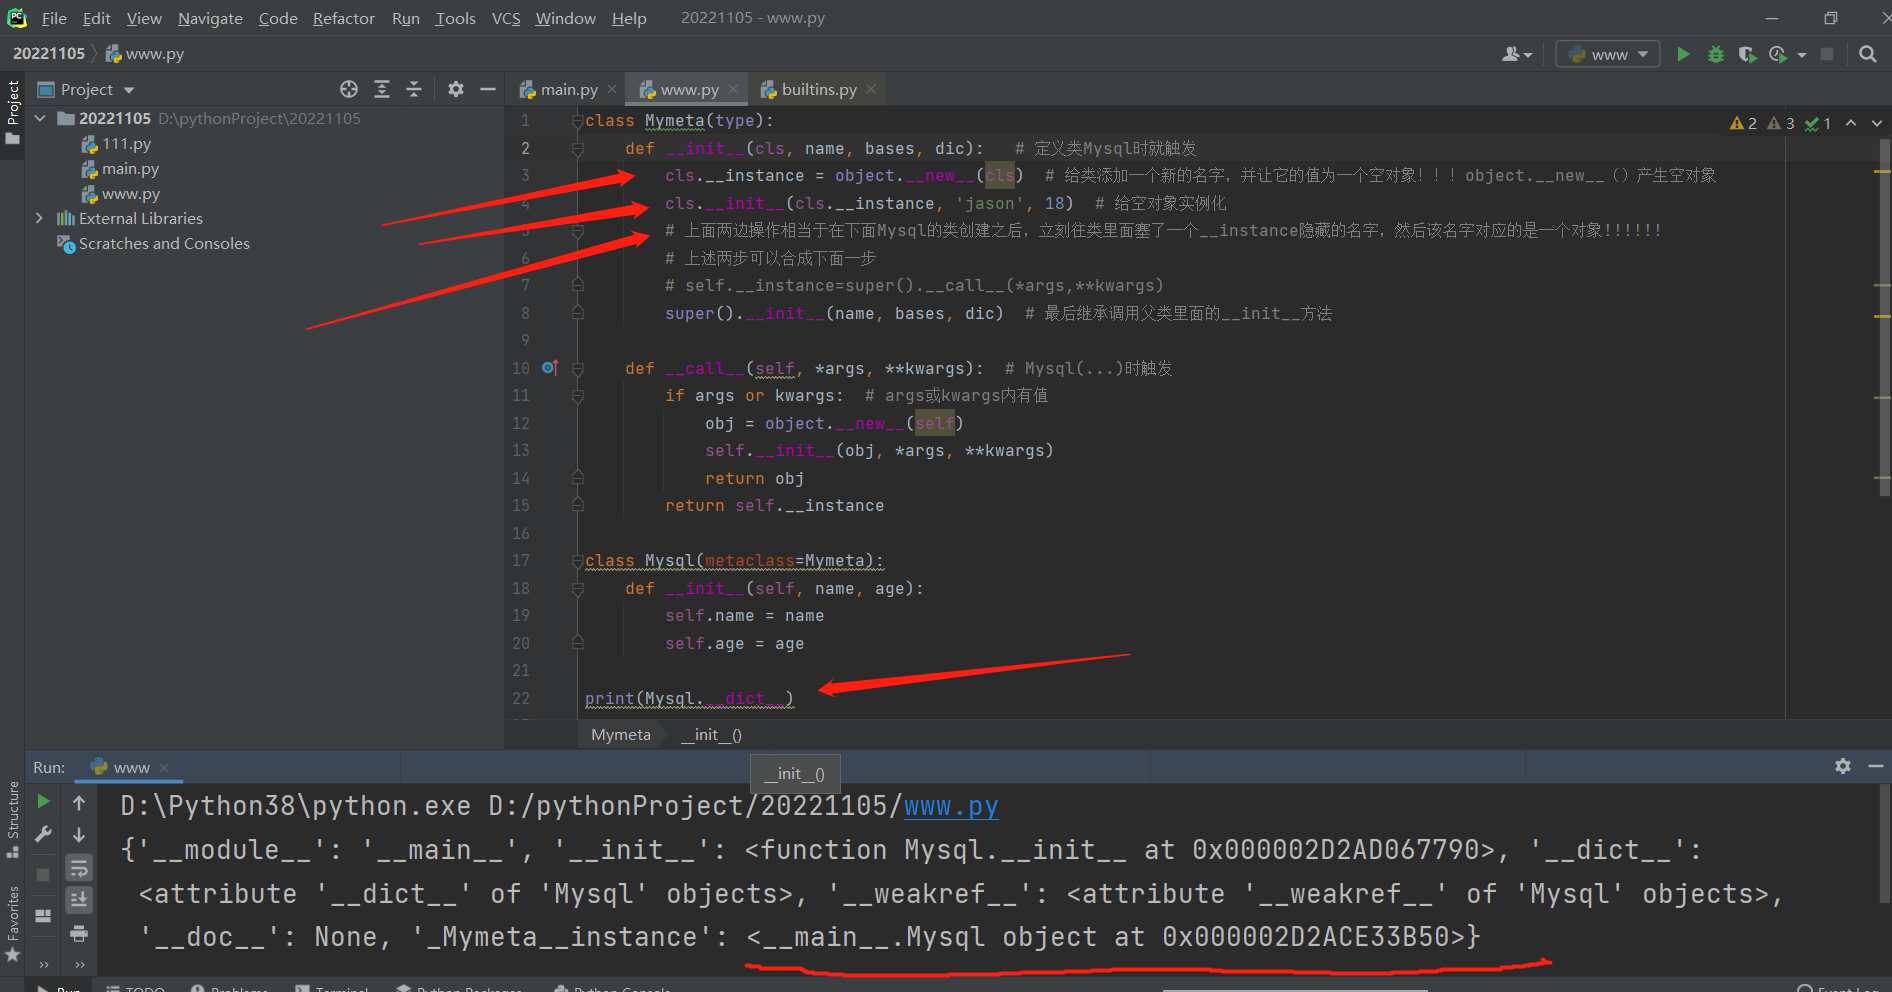Rerun www using Run panel play icon

(43, 802)
